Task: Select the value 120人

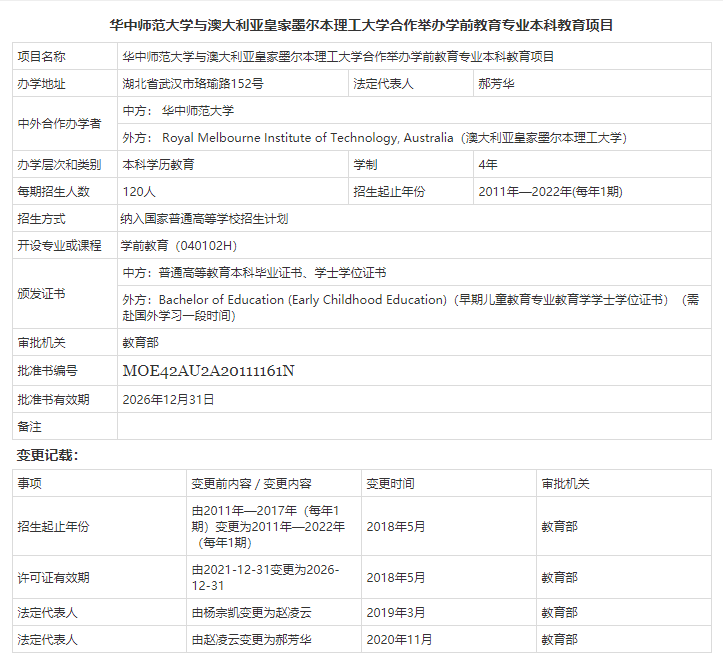Action: (x=139, y=191)
